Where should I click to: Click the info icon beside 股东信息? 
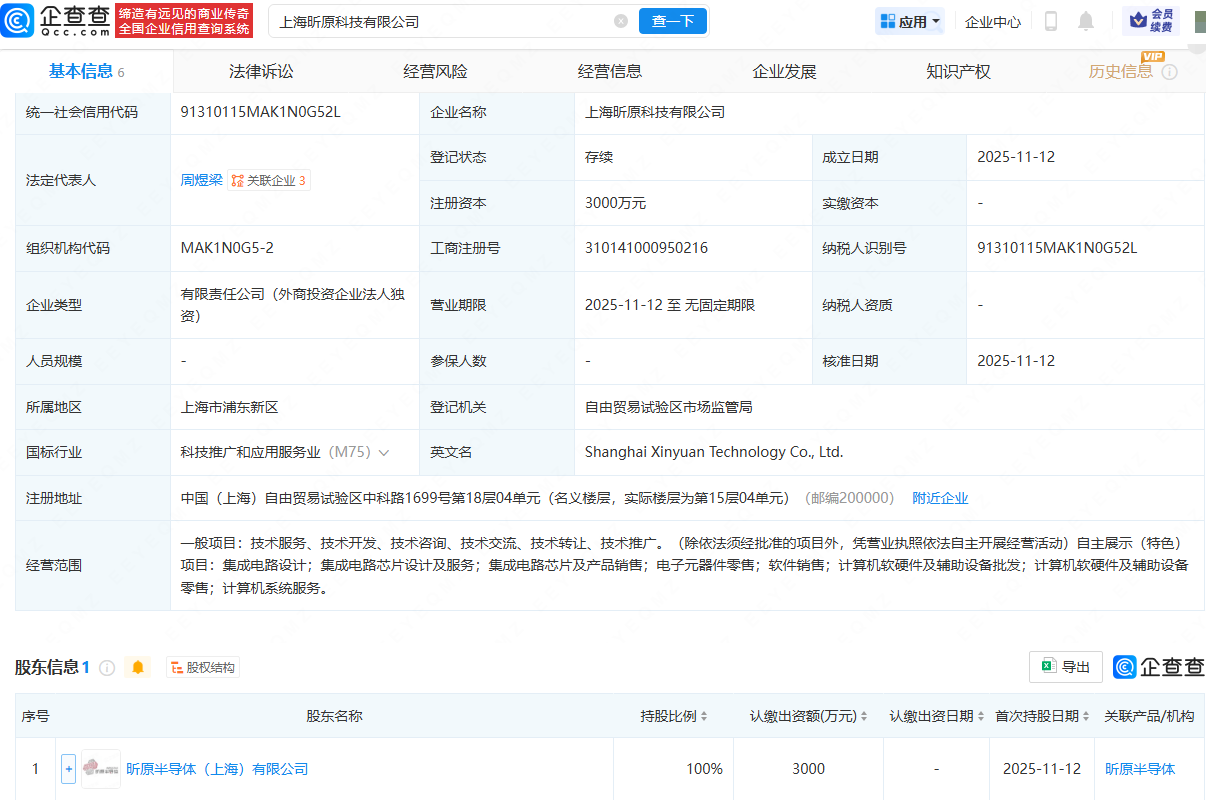click(107, 667)
